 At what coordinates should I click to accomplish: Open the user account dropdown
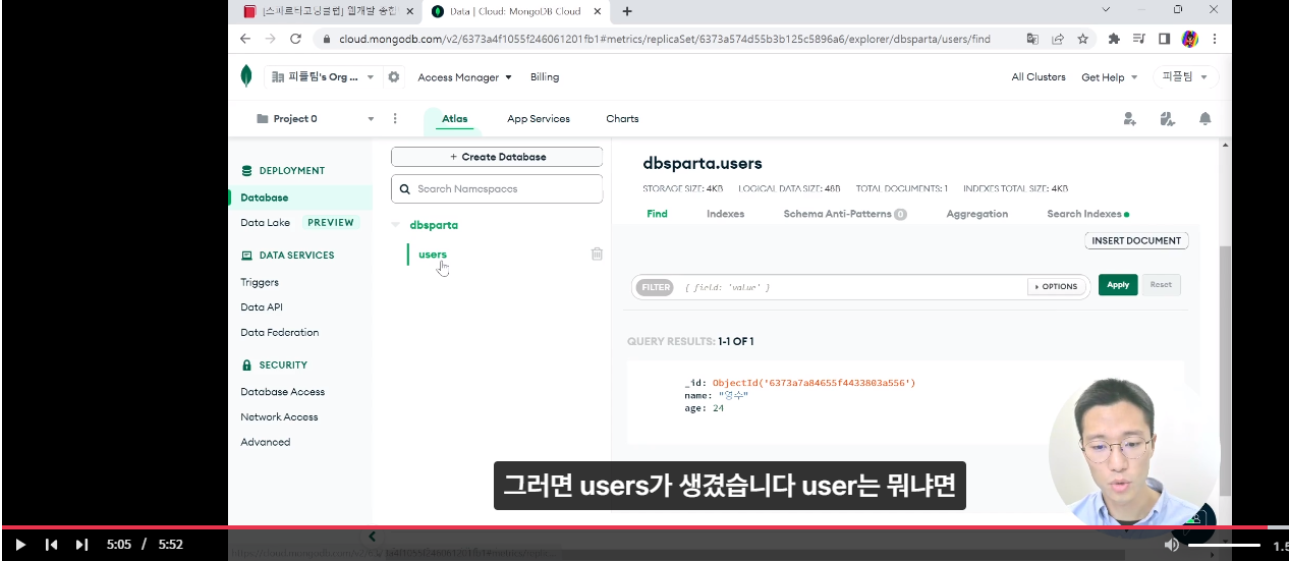point(1186,77)
